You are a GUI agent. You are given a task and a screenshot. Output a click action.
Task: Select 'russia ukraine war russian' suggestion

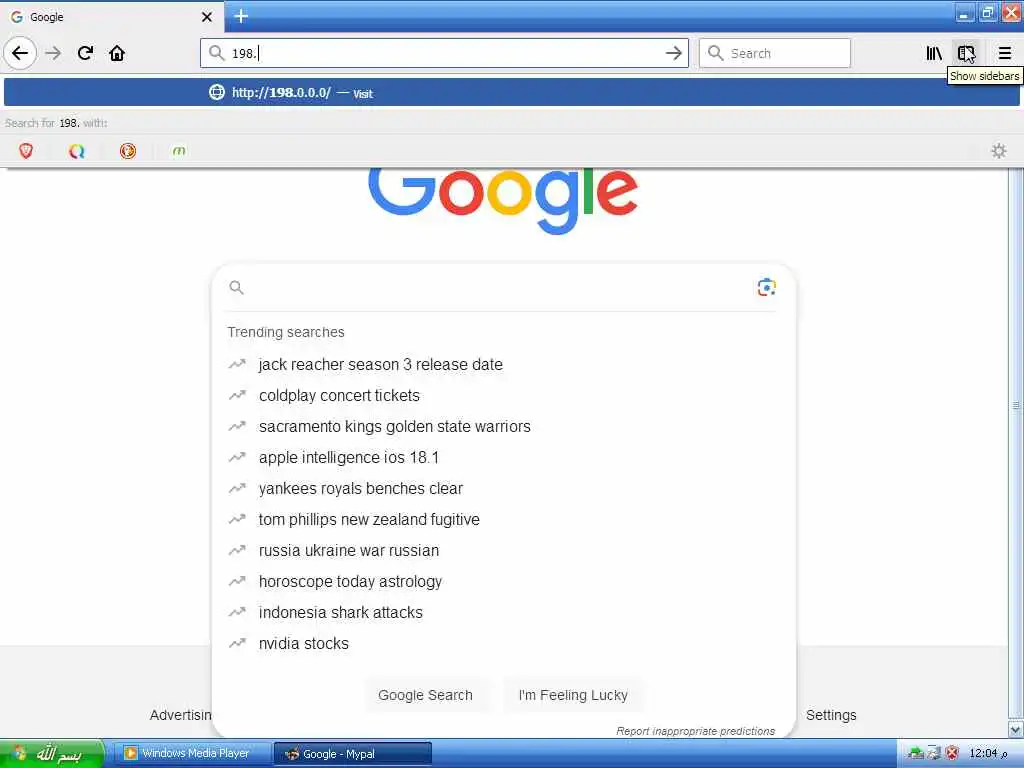349,551
